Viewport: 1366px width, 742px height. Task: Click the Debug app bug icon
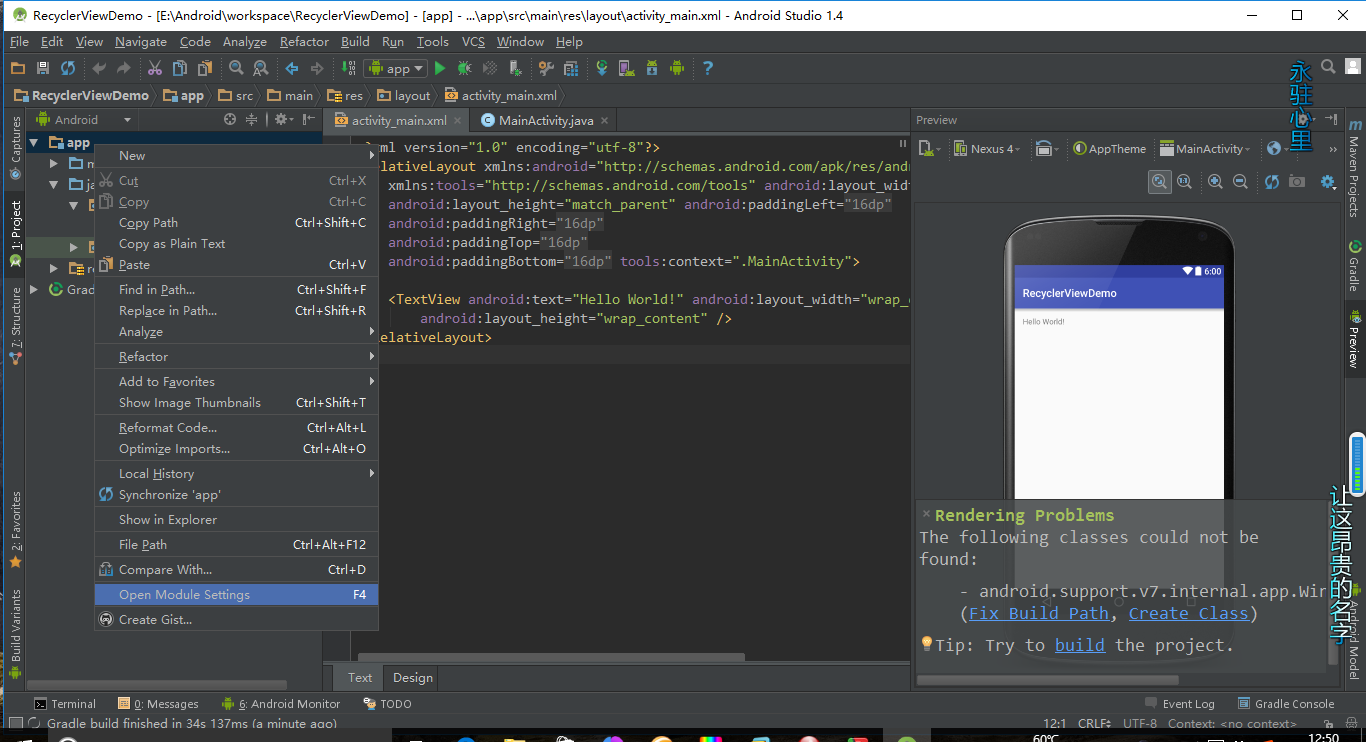[x=464, y=68]
